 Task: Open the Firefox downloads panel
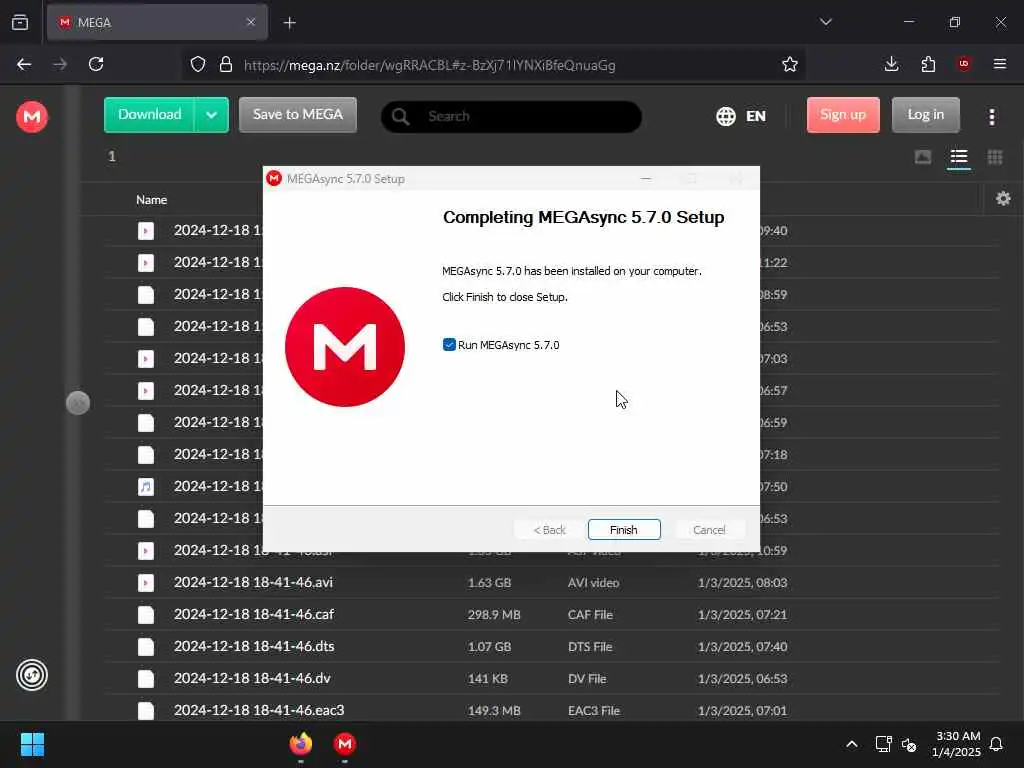pos(891,64)
